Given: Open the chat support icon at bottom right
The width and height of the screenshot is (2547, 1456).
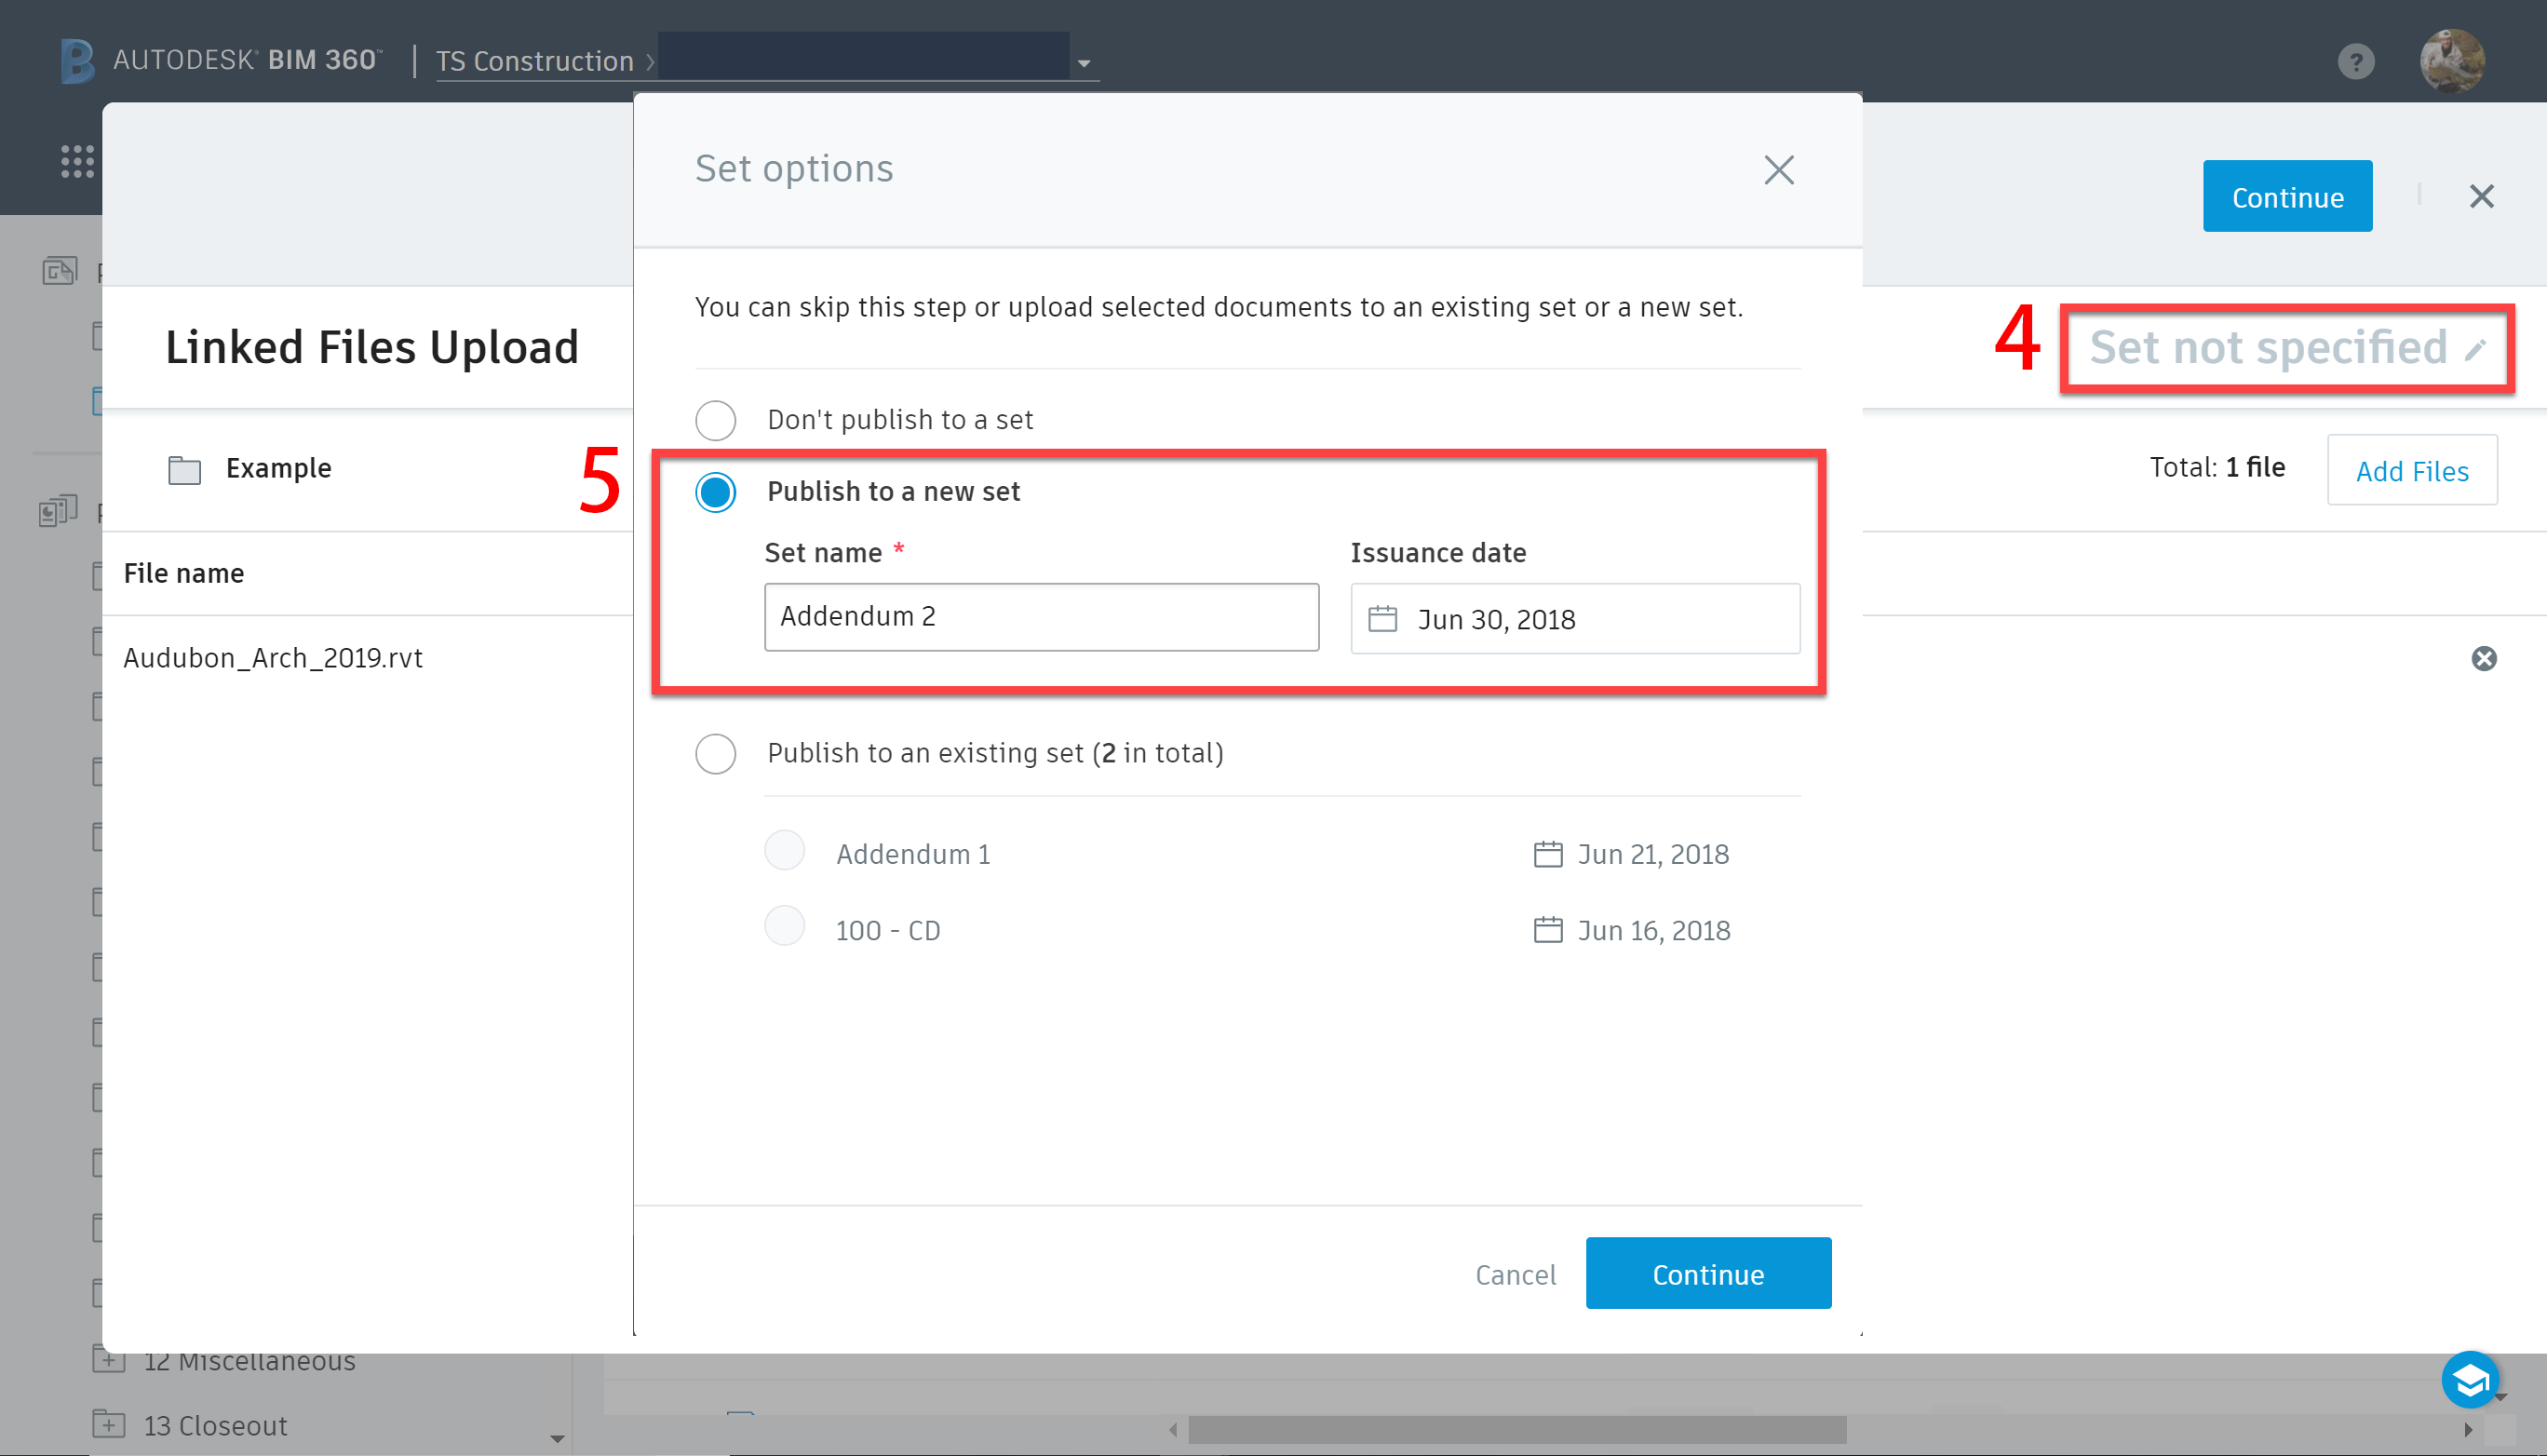Looking at the screenshot, I should [x=2469, y=1381].
